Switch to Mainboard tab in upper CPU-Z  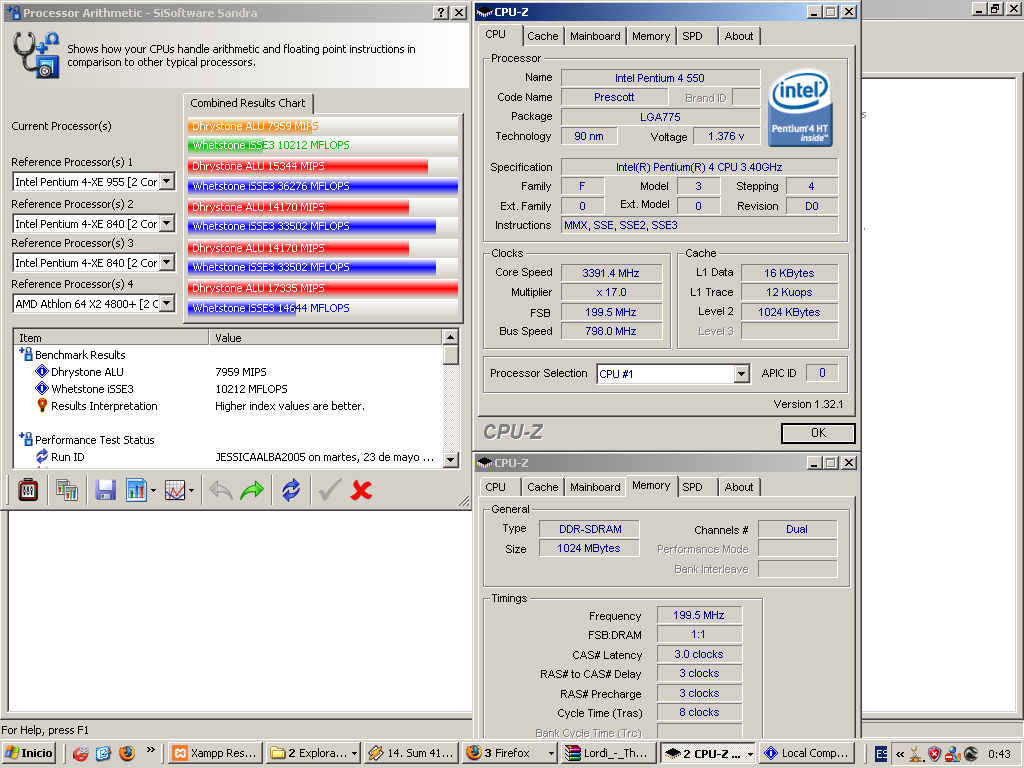(595, 36)
